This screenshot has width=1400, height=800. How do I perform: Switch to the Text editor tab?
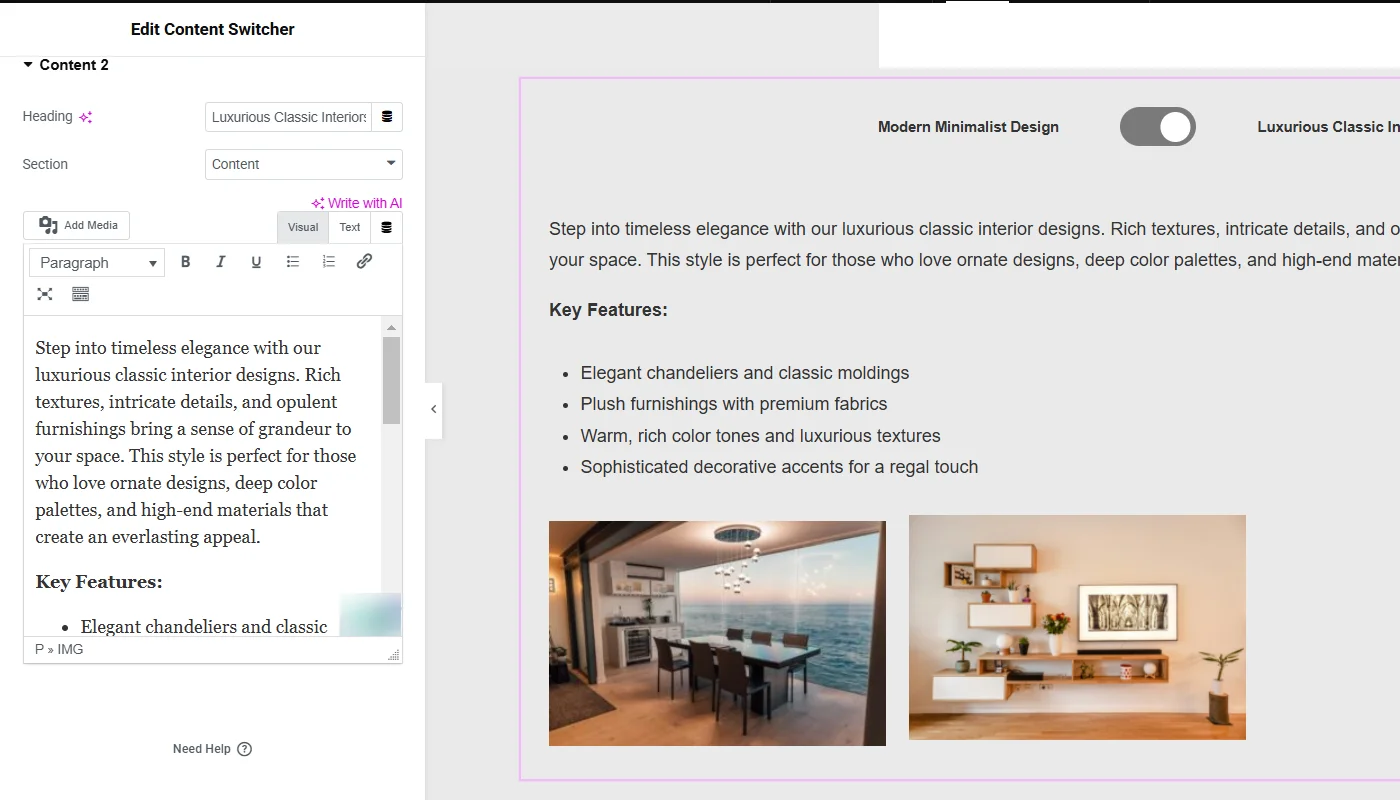click(x=350, y=227)
